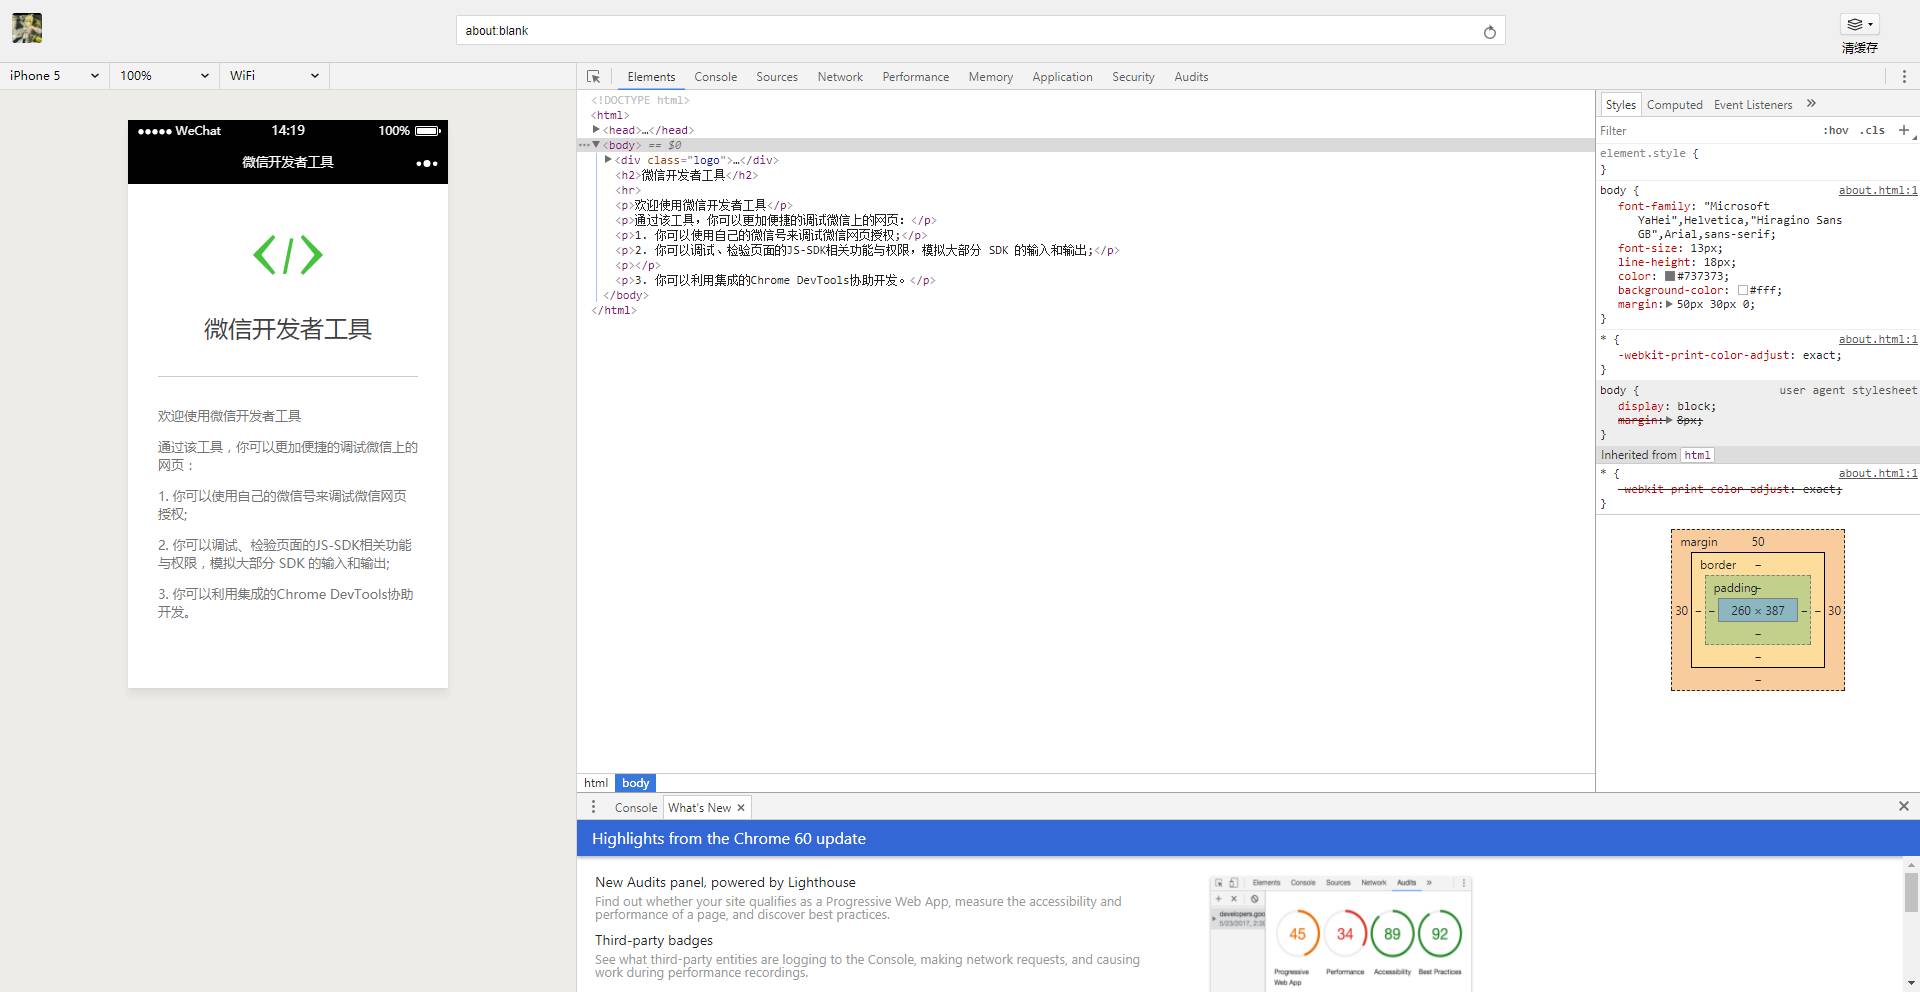Open the 100% zoom dropdown

[164, 76]
